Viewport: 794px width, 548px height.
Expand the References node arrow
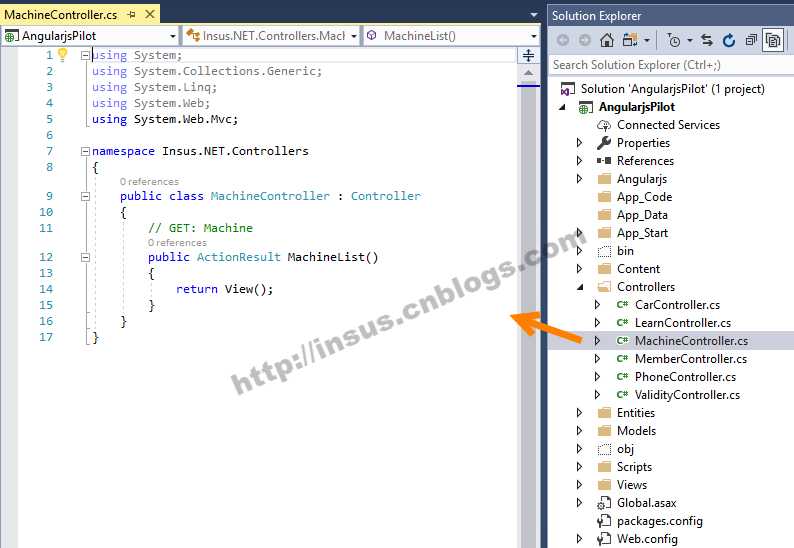click(x=580, y=161)
